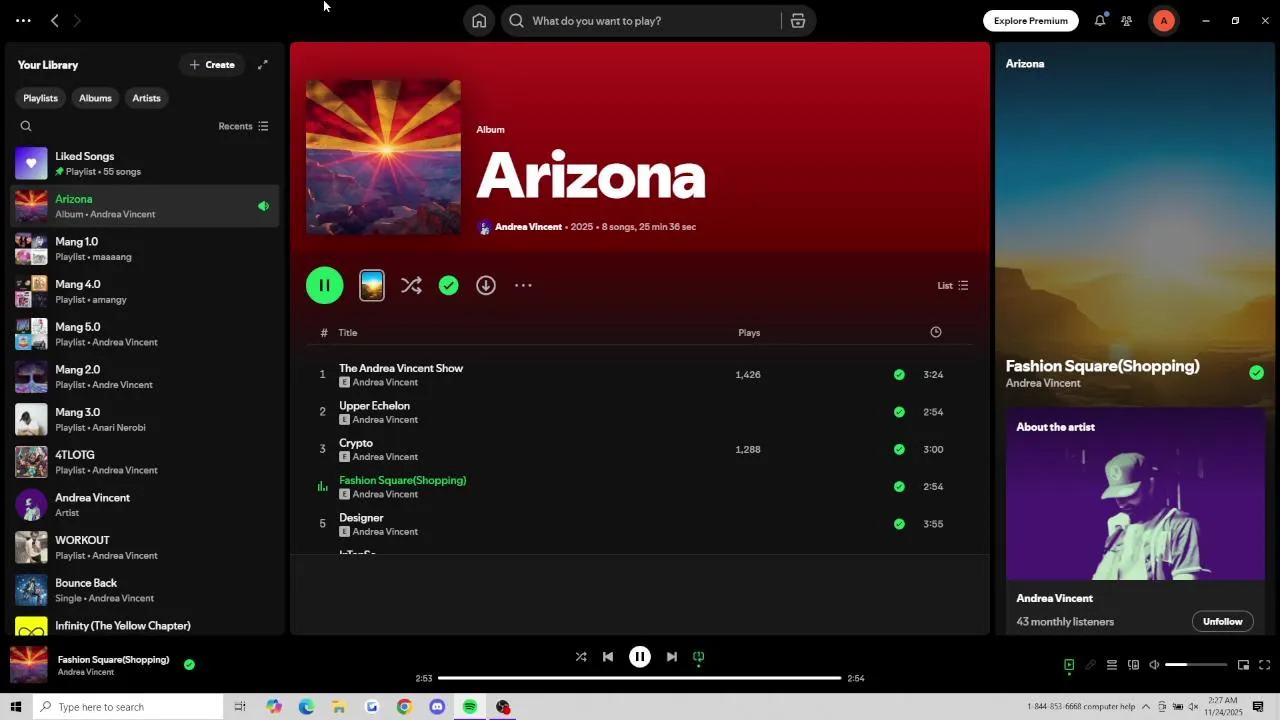
Task: Open the Miniplayer icon
Action: [1243, 665]
